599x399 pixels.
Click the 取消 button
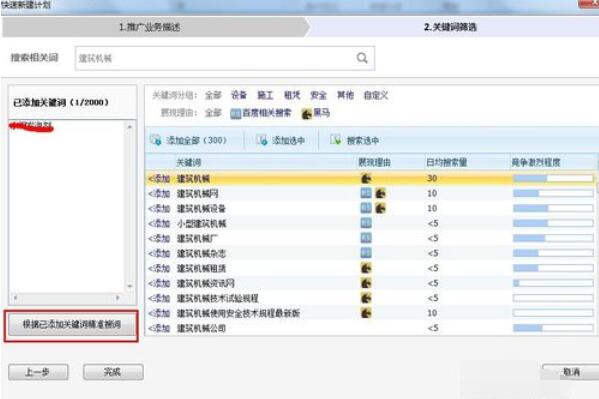click(571, 372)
